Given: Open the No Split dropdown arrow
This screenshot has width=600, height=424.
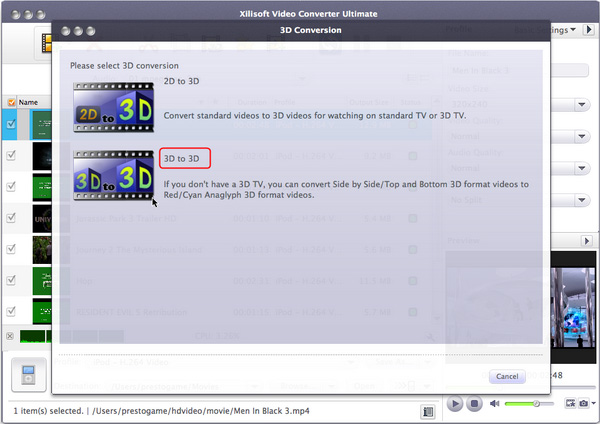Looking at the screenshot, I should 582,200.
